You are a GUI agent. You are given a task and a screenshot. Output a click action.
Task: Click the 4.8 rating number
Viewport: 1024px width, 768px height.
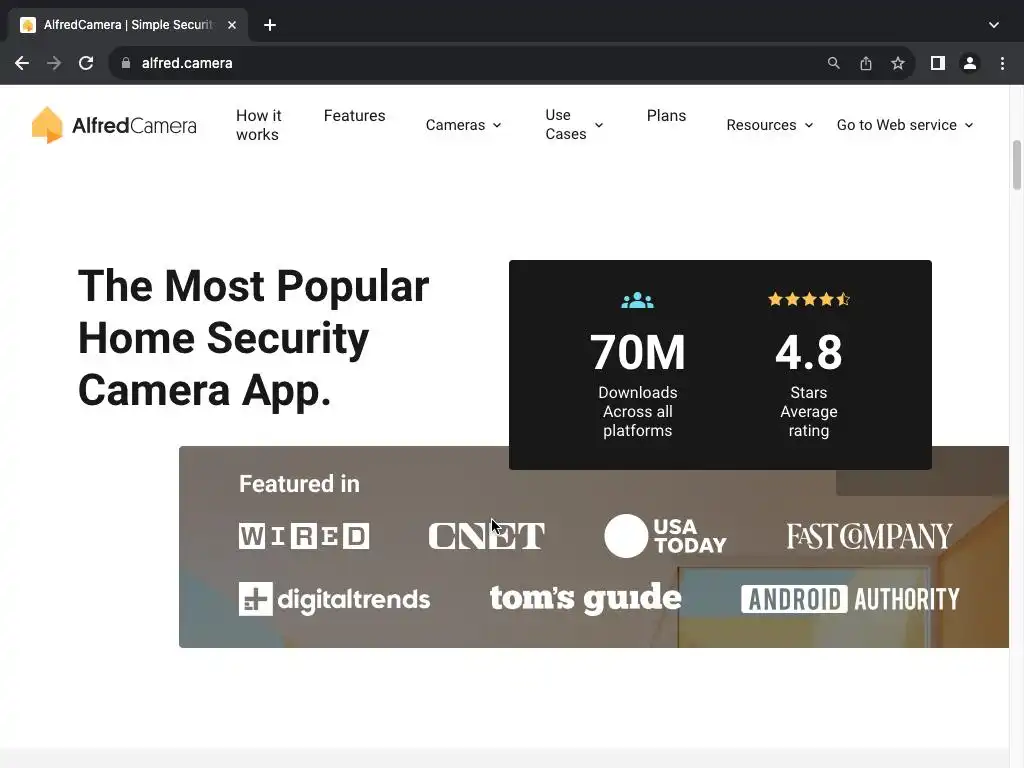(x=808, y=353)
